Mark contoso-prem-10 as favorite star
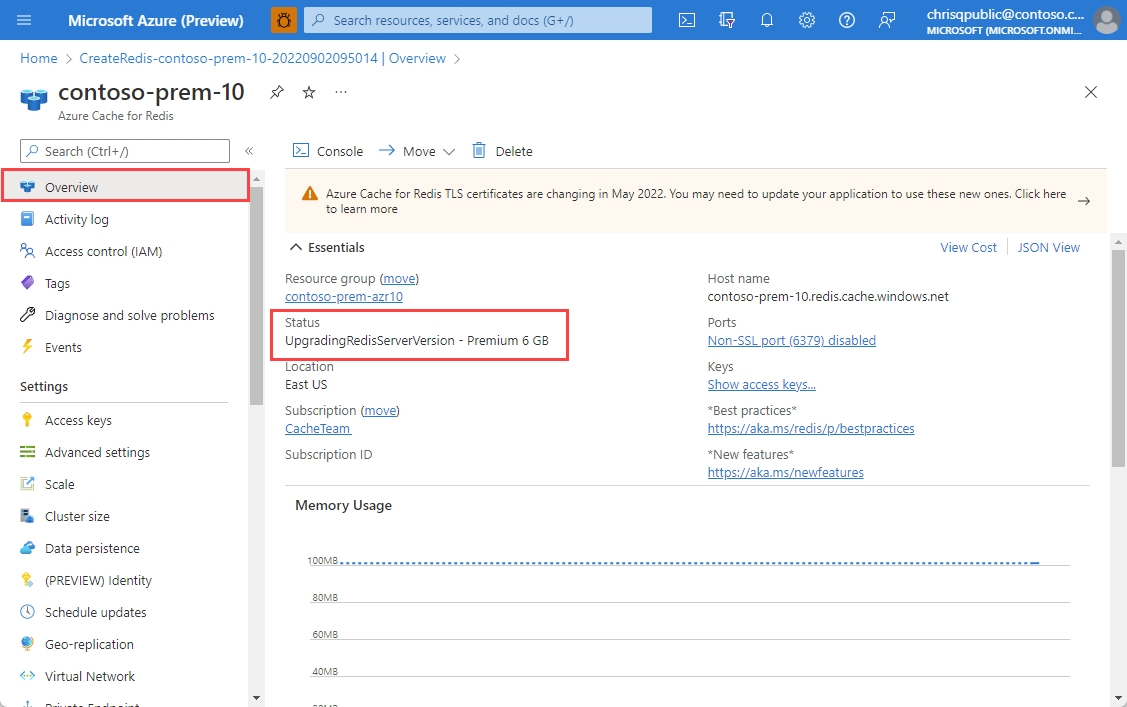Screen dimensions: 1127x707 pyautogui.click(x=309, y=92)
